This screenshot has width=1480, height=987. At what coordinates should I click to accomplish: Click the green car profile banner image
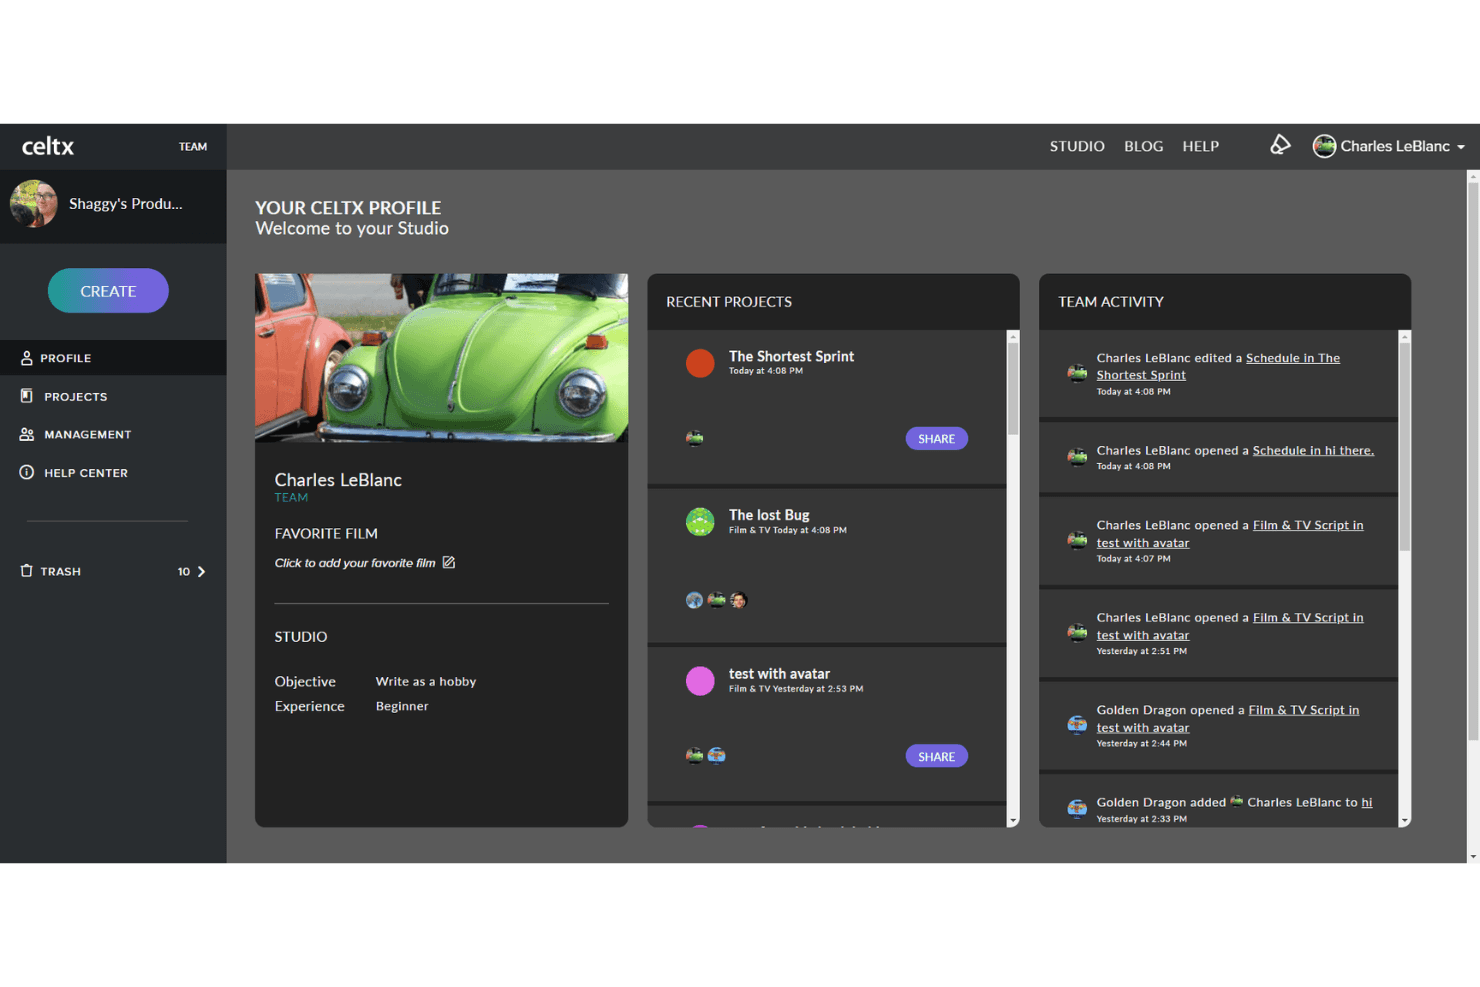tap(441, 358)
